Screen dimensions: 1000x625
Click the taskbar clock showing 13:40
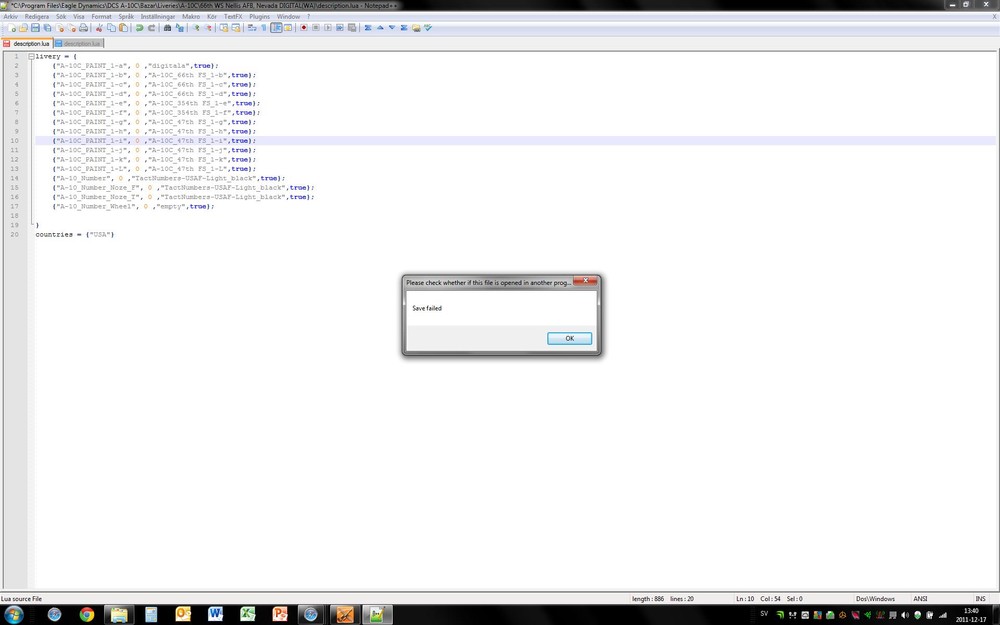971,615
